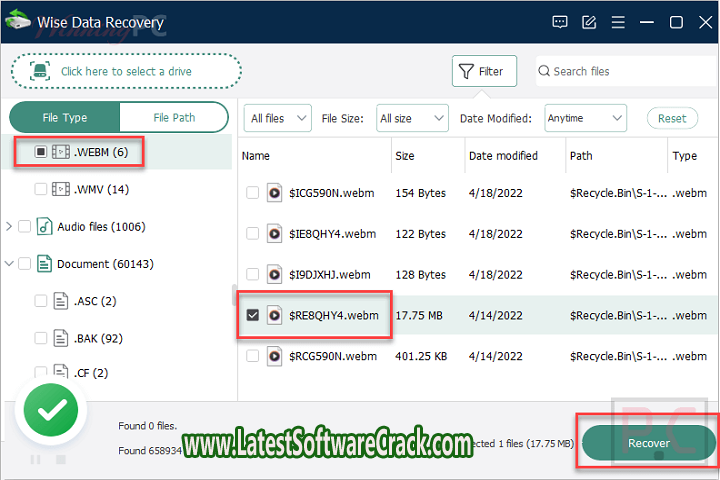Open the Date Modified Anytime dropdown
This screenshot has height=480, width=720.
(x=585, y=118)
